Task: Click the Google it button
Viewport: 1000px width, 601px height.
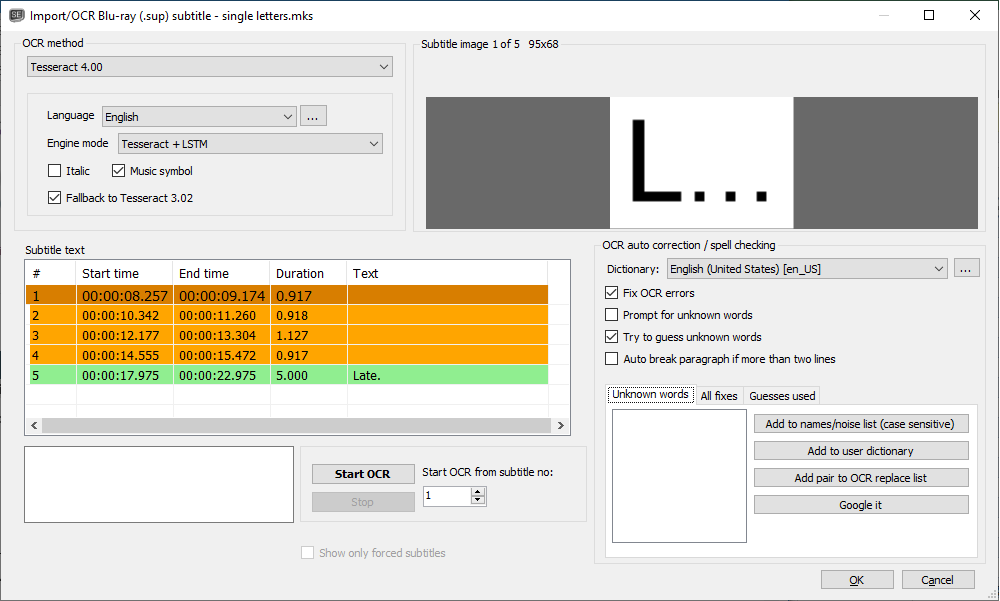Action: tap(861, 505)
